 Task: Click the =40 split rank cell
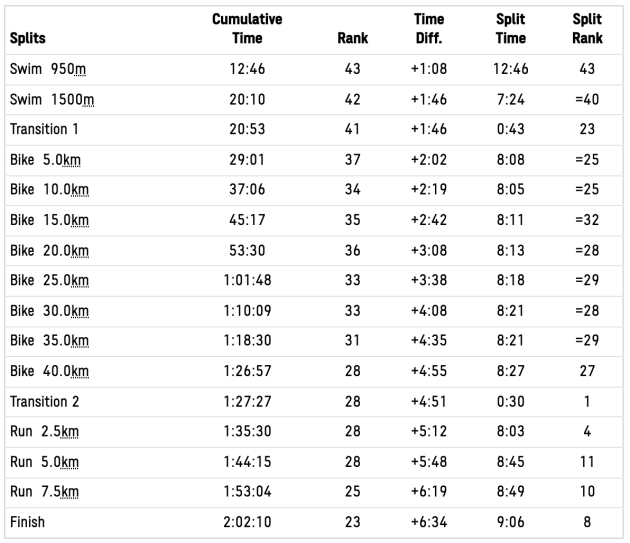pyautogui.click(x=587, y=100)
